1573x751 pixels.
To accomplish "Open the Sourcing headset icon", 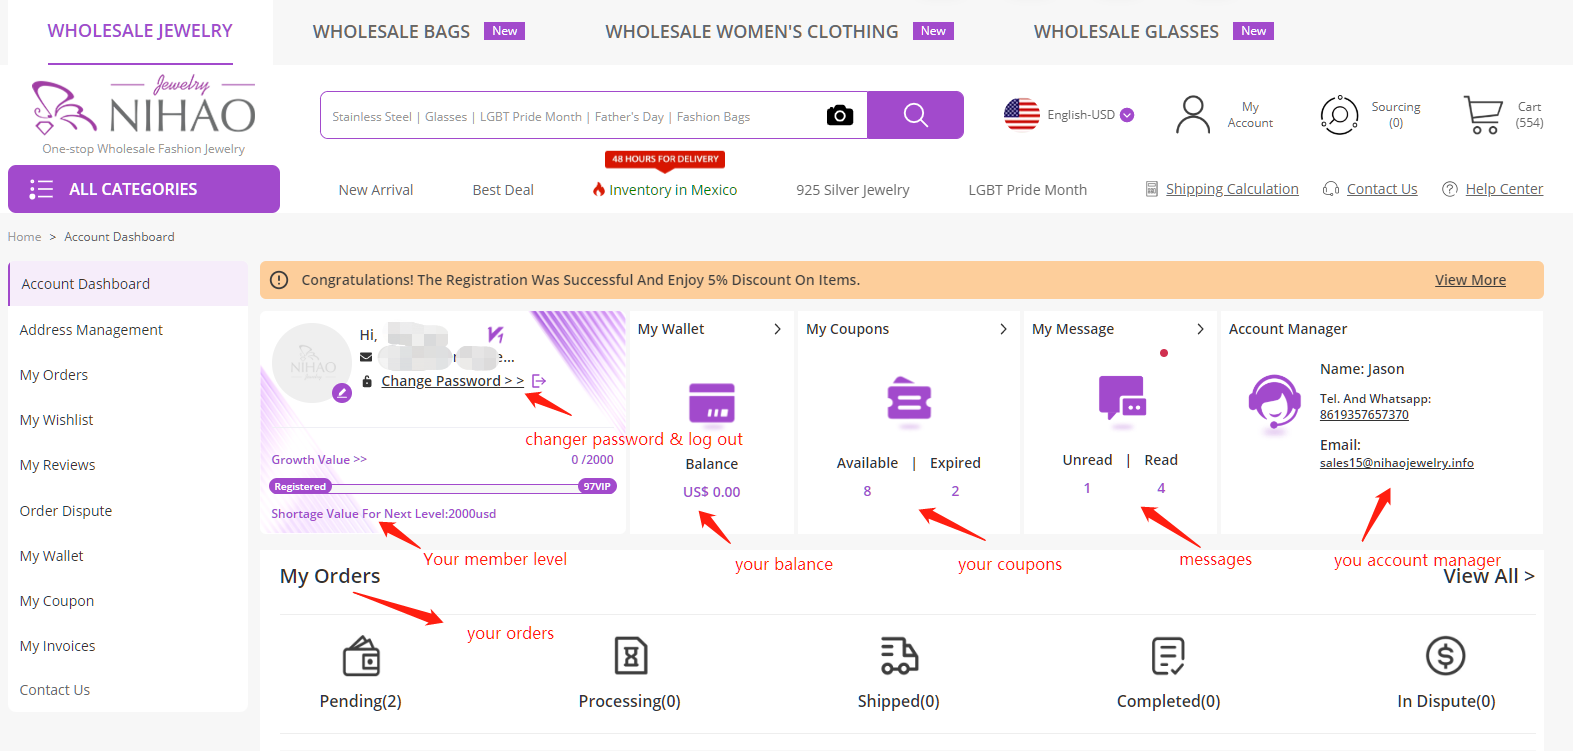I will pos(1339,115).
